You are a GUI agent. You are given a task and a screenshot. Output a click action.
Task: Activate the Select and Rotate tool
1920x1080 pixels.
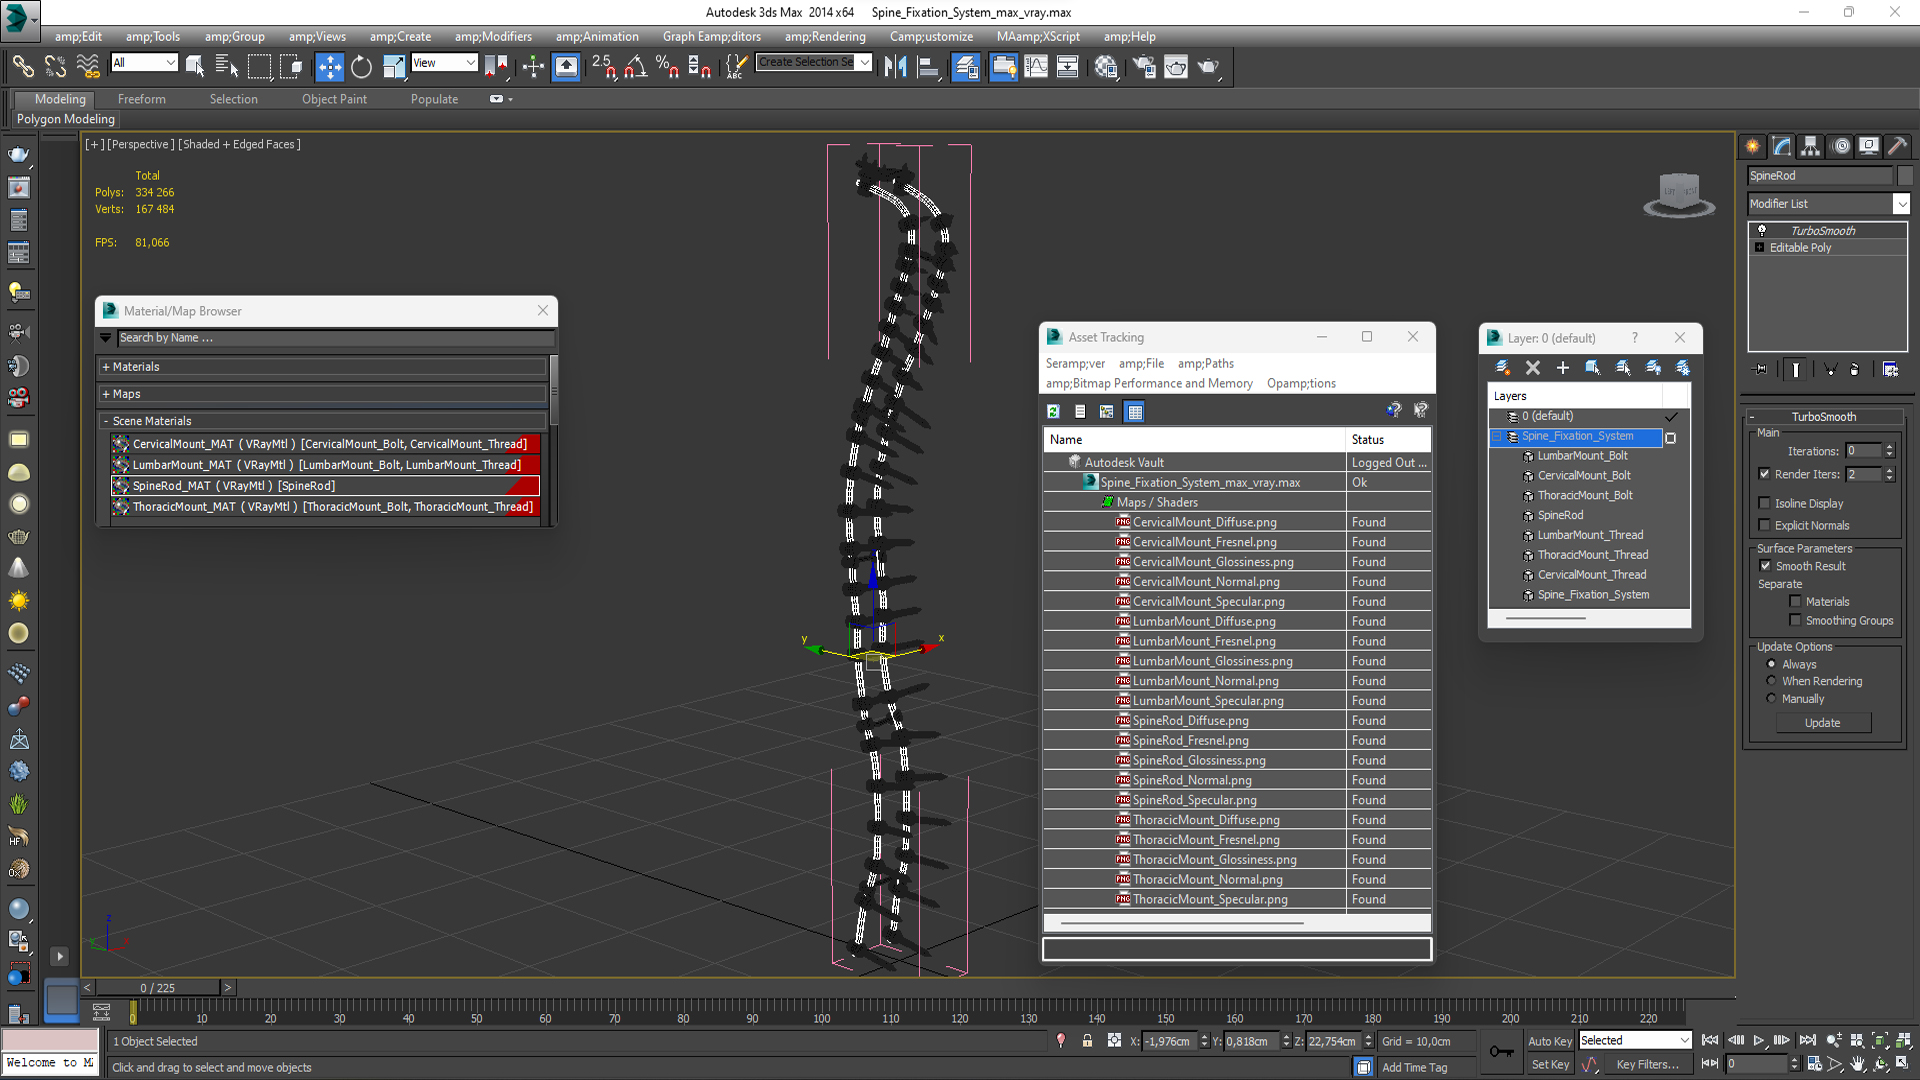pos(361,67)
